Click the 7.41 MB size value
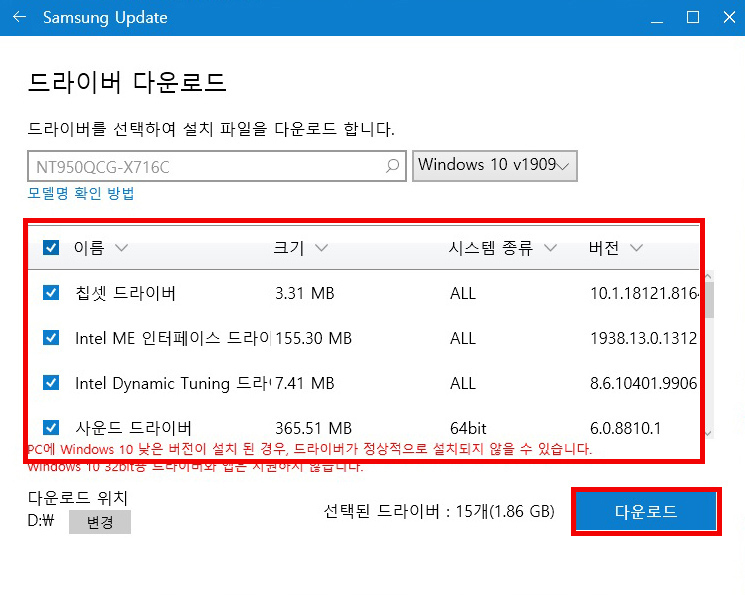The image size is (745, 595). [x=305, y=383]
